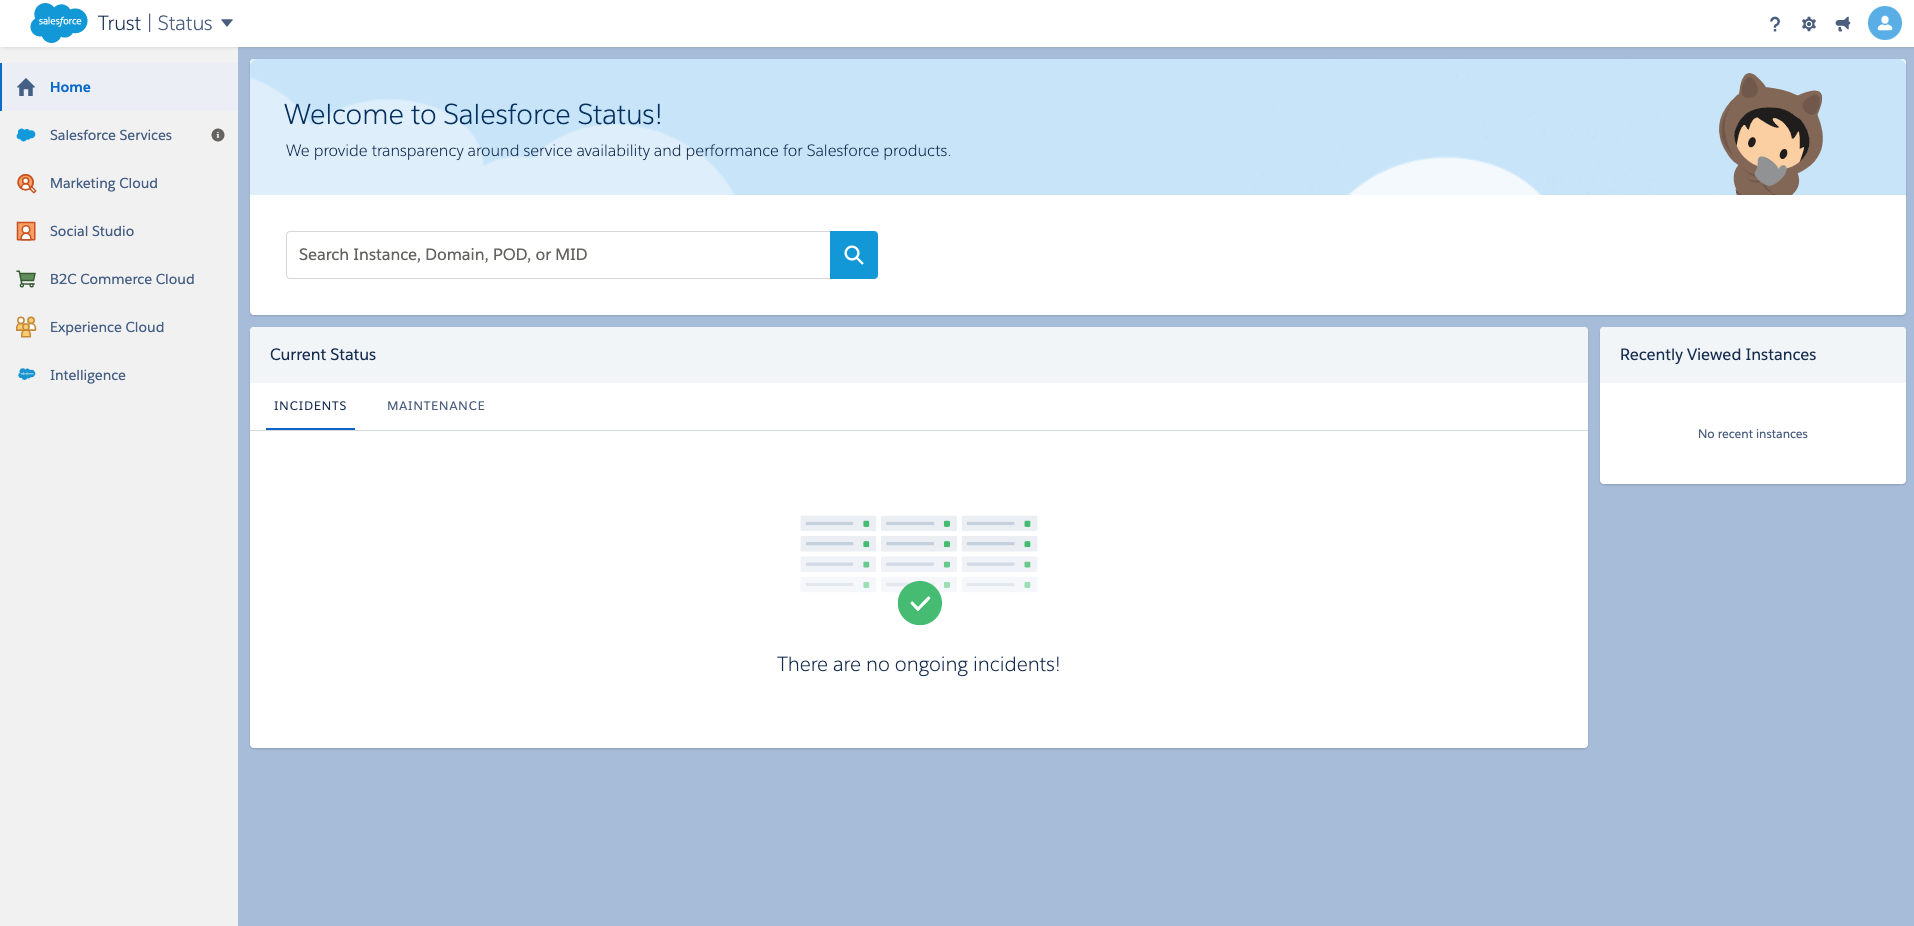Image resolution: width=1914 pixels, height=926 pixels.
Task: Open Social Studio status page
Action: [92, 231]
